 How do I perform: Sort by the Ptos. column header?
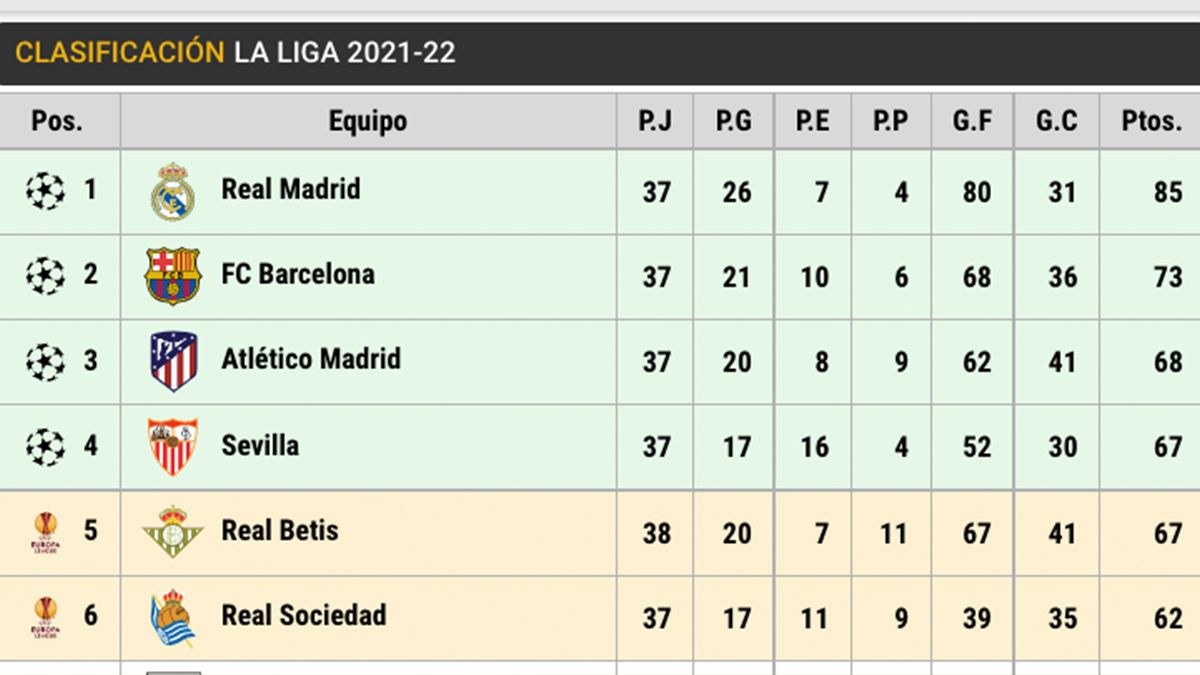coord(1152,121)
